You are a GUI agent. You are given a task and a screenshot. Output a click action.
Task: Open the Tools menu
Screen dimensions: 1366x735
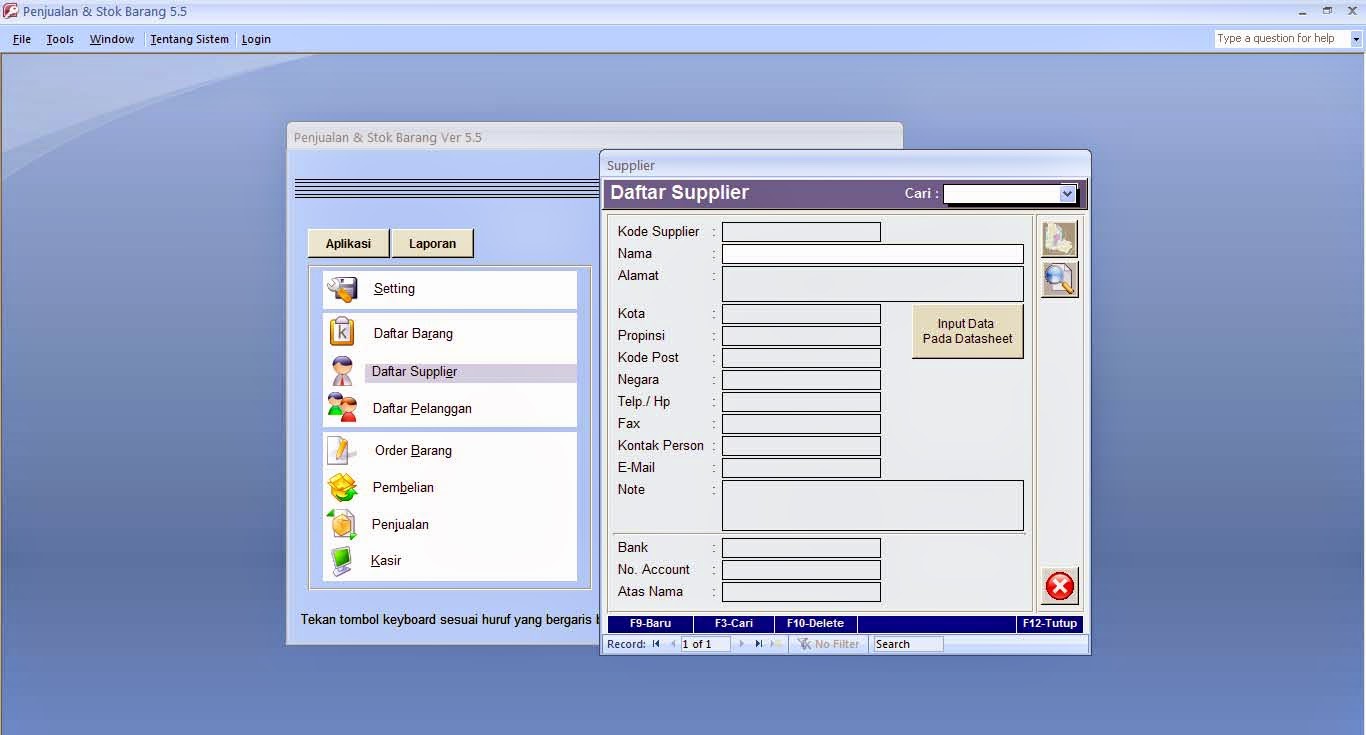60,39
